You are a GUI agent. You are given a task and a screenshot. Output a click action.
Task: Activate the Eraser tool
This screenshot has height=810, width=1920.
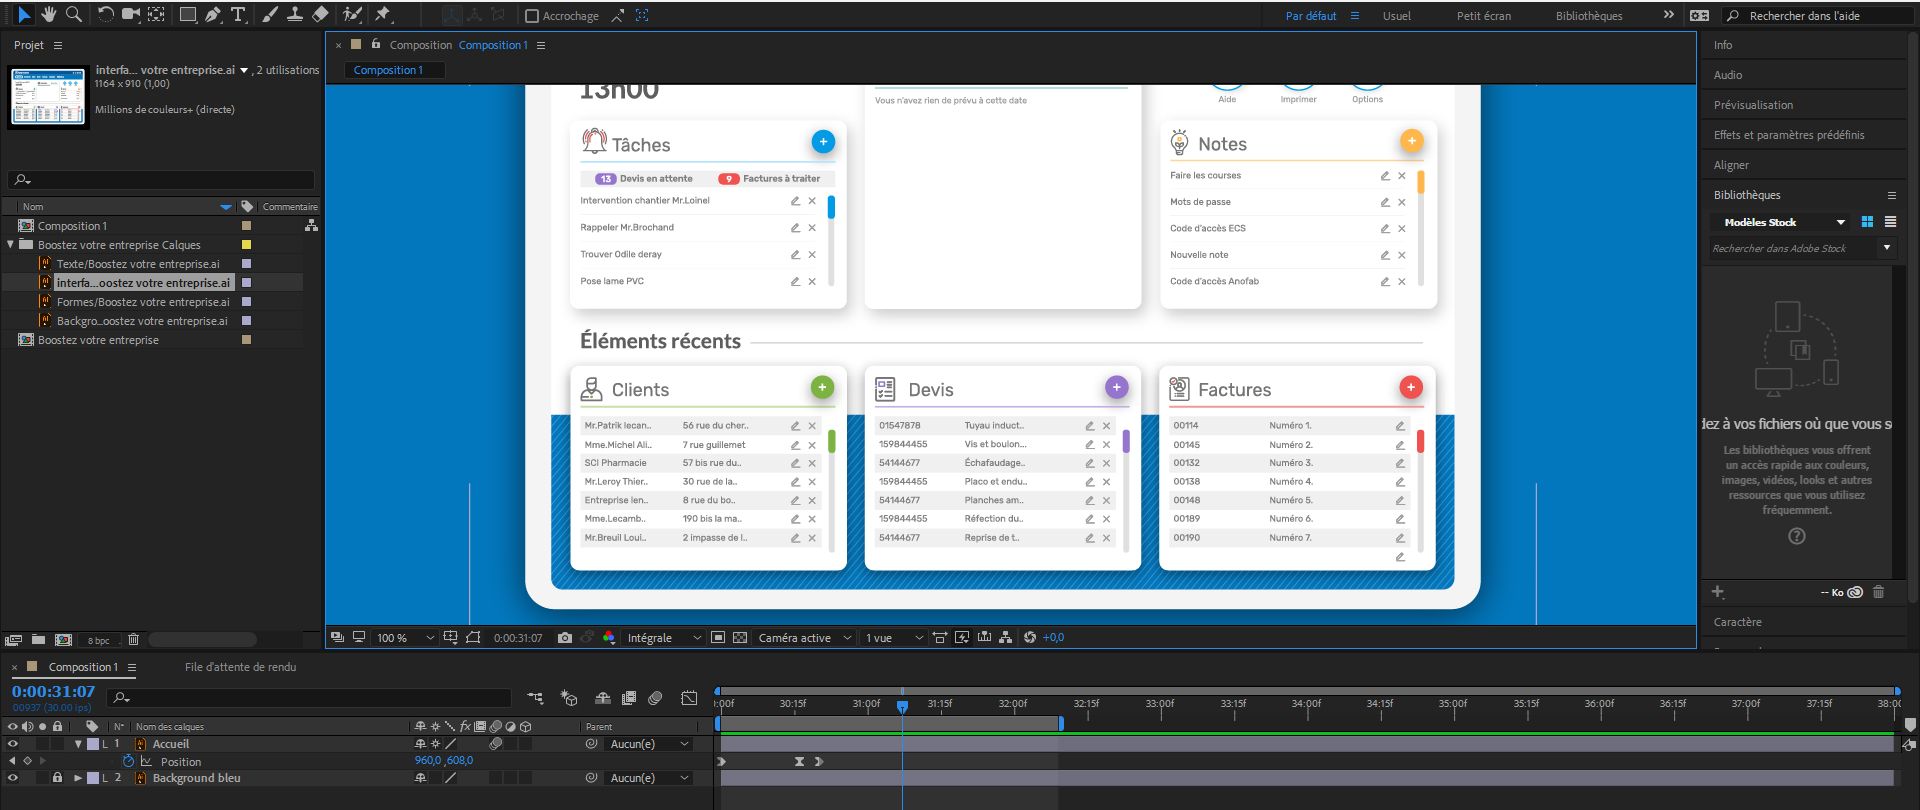click(320, 14)
